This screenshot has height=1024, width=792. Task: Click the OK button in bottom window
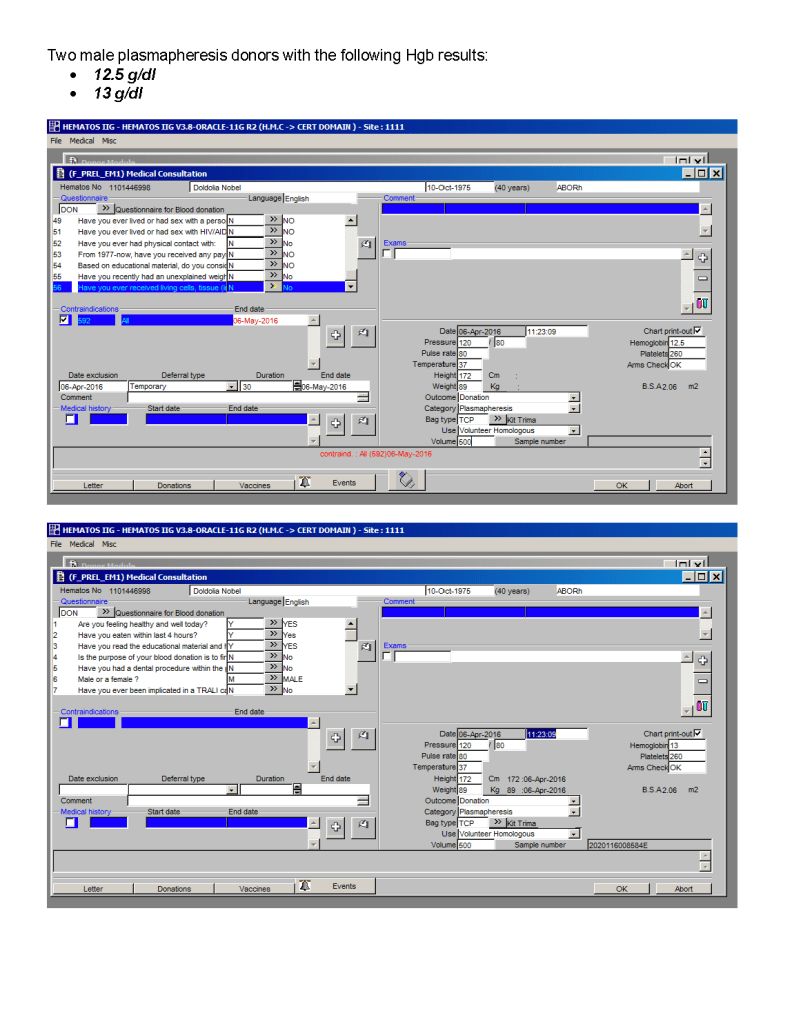[621, 888]
